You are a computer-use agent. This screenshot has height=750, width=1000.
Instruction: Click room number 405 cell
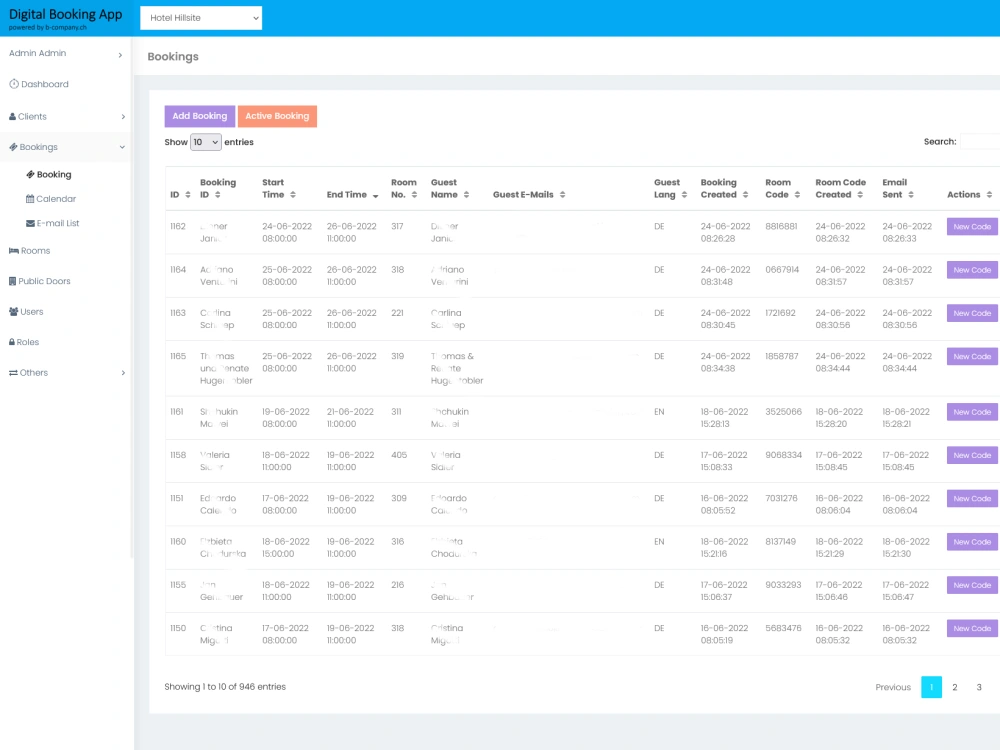(399, 455)
